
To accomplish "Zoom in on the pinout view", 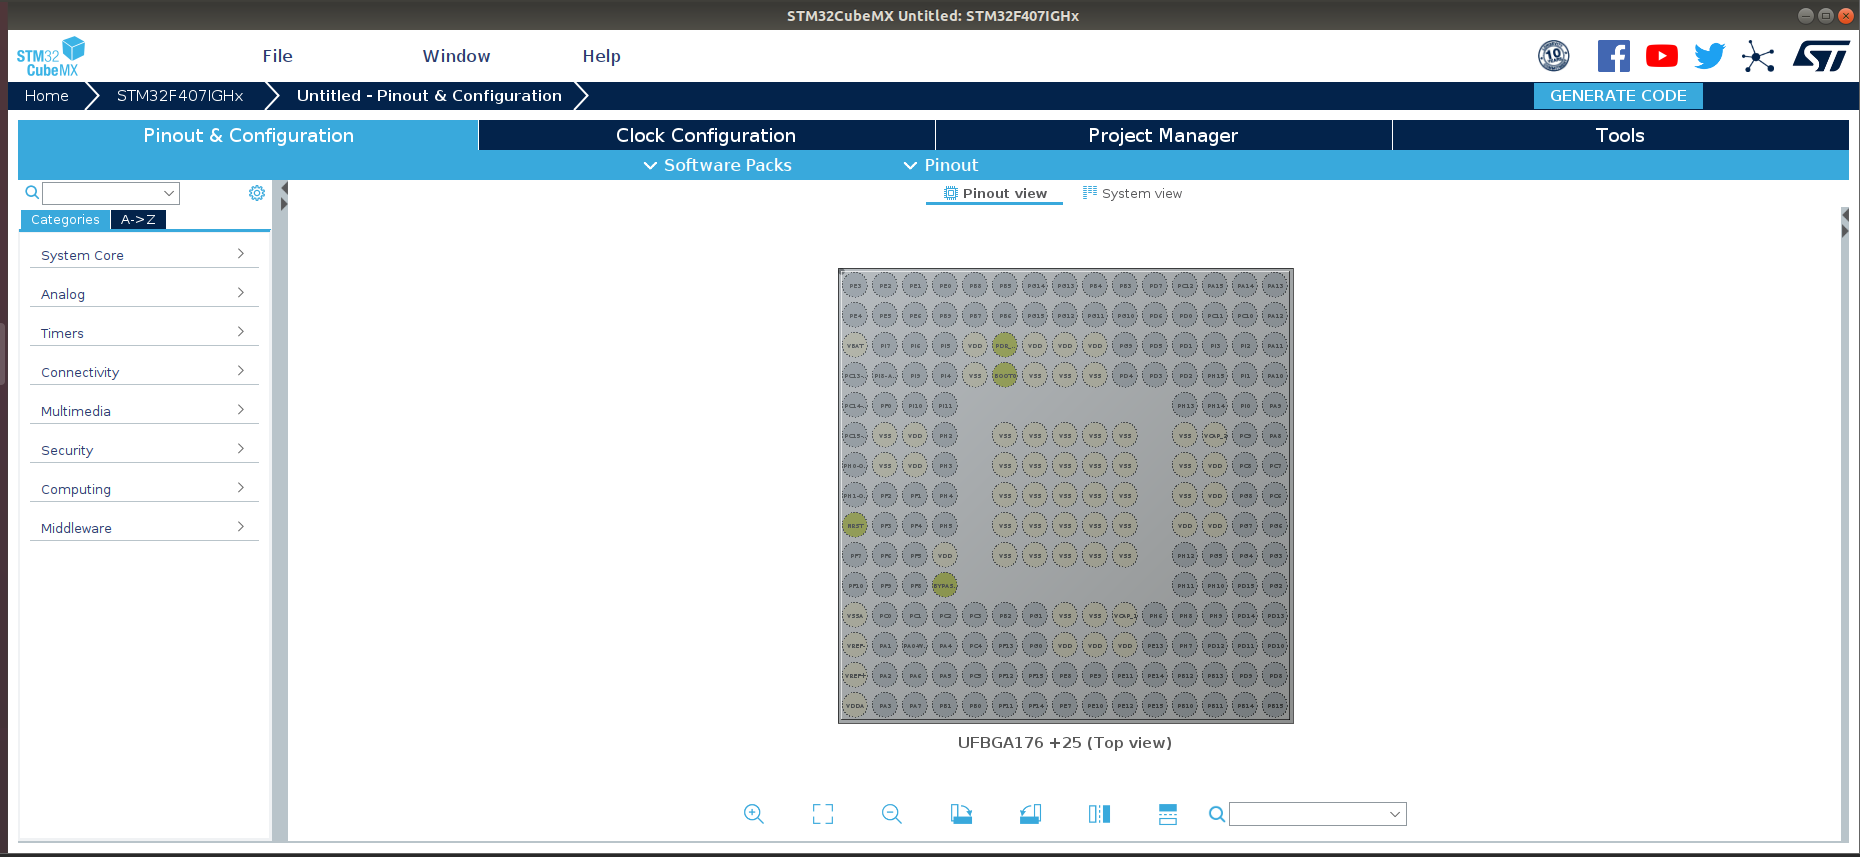I will point(754,814).
